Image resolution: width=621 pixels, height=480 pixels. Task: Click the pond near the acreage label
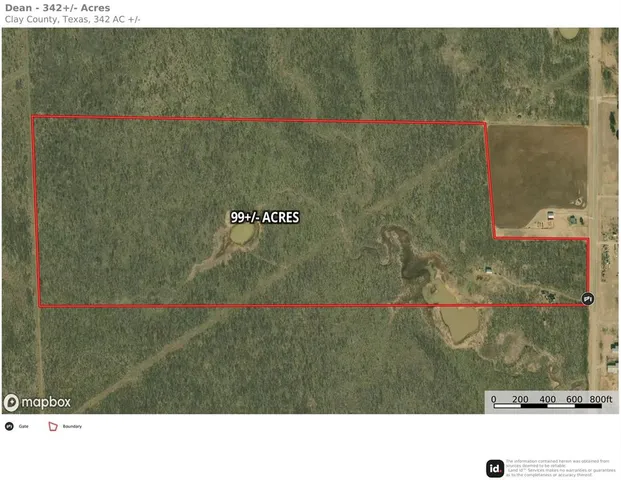tap(241, 234)
